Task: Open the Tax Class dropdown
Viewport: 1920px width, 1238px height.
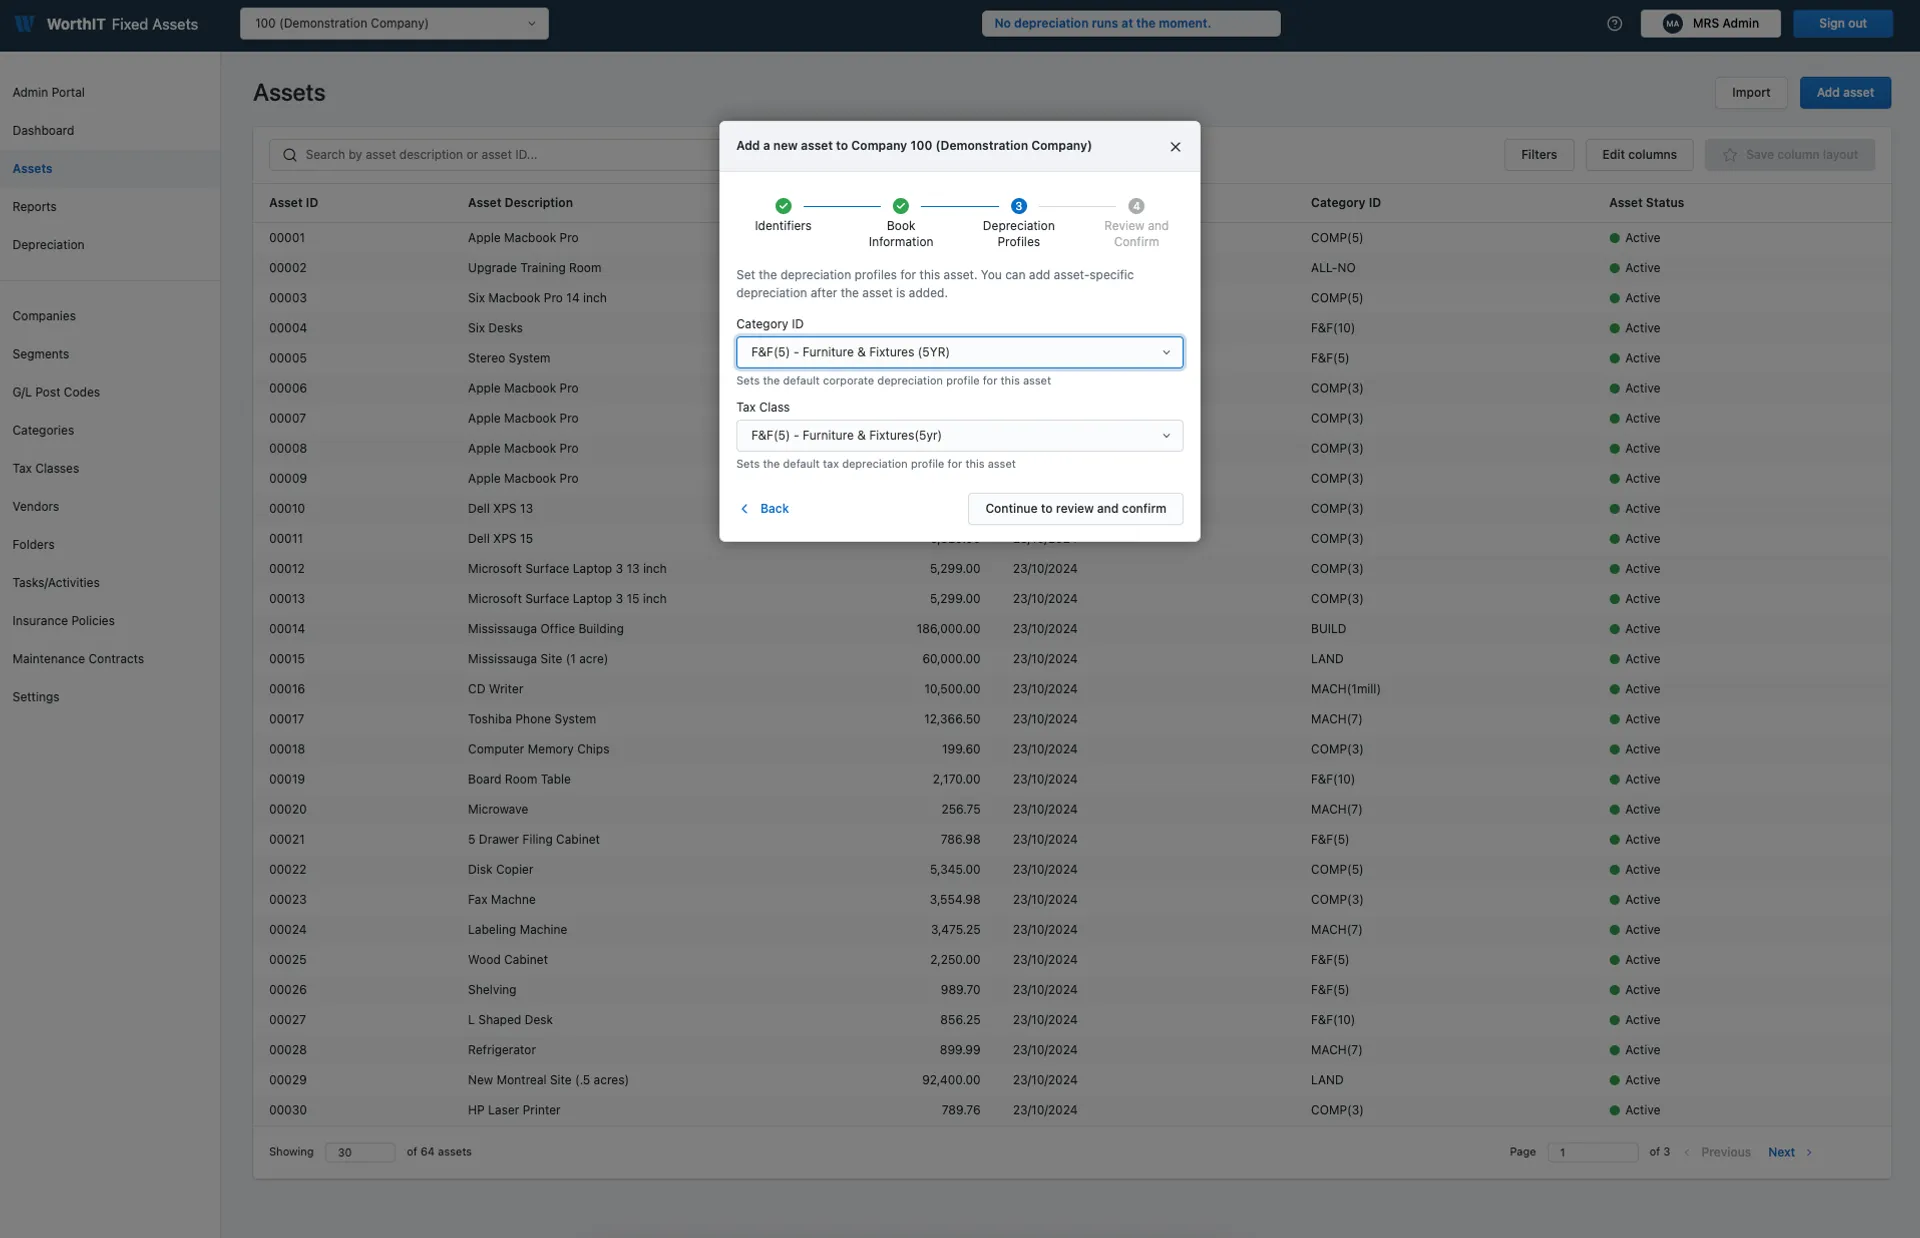Action: [959, 435]
